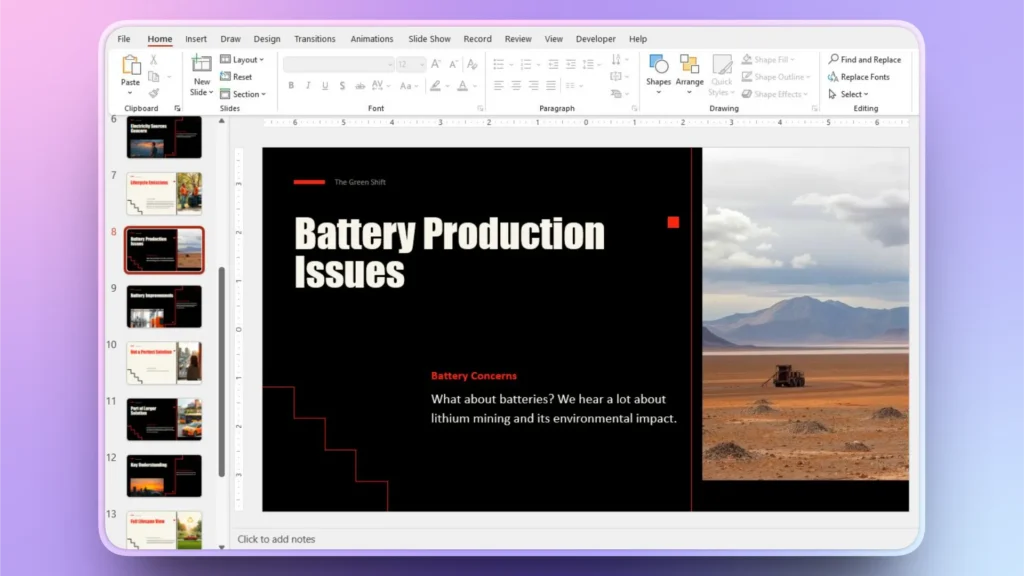Click the Arrange icon in the Drawing group
Screen dimensions: 1024x576
coord(690,68)
